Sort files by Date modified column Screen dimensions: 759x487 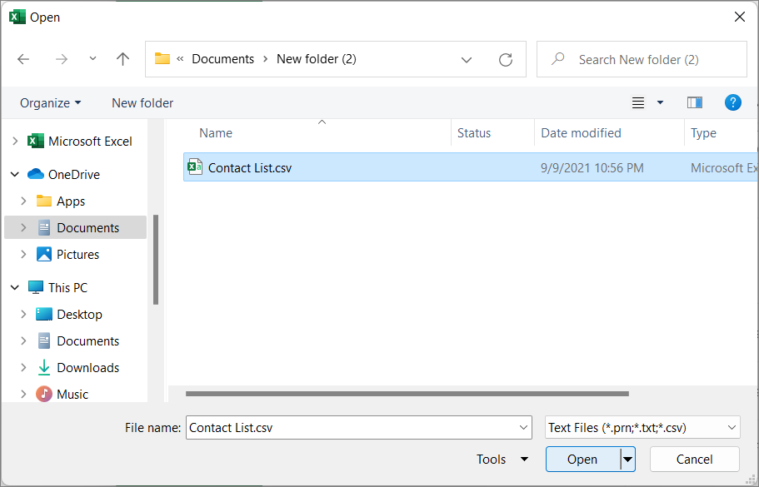click(580, 133)
